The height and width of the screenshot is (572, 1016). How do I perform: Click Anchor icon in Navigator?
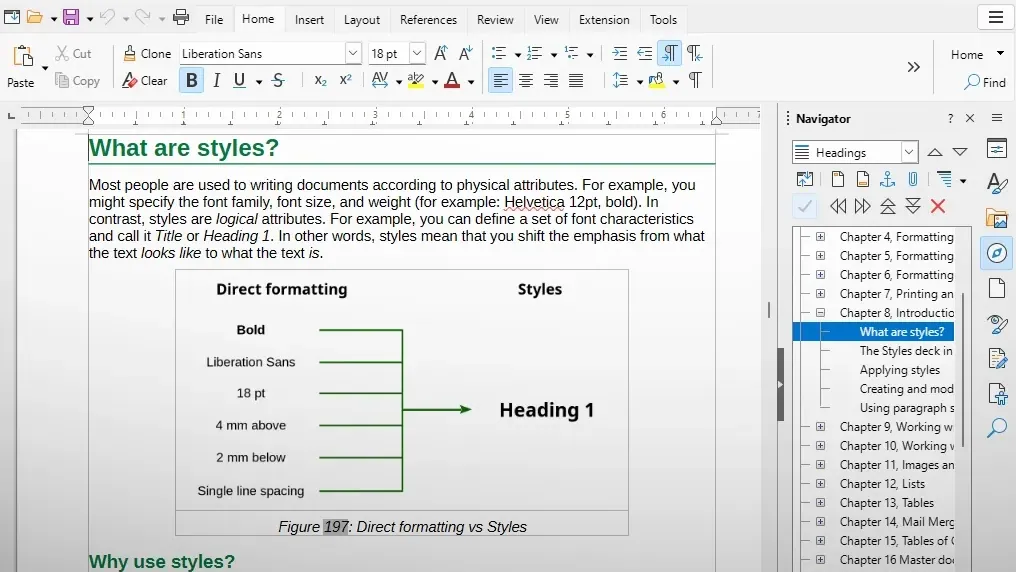[887, 179]
